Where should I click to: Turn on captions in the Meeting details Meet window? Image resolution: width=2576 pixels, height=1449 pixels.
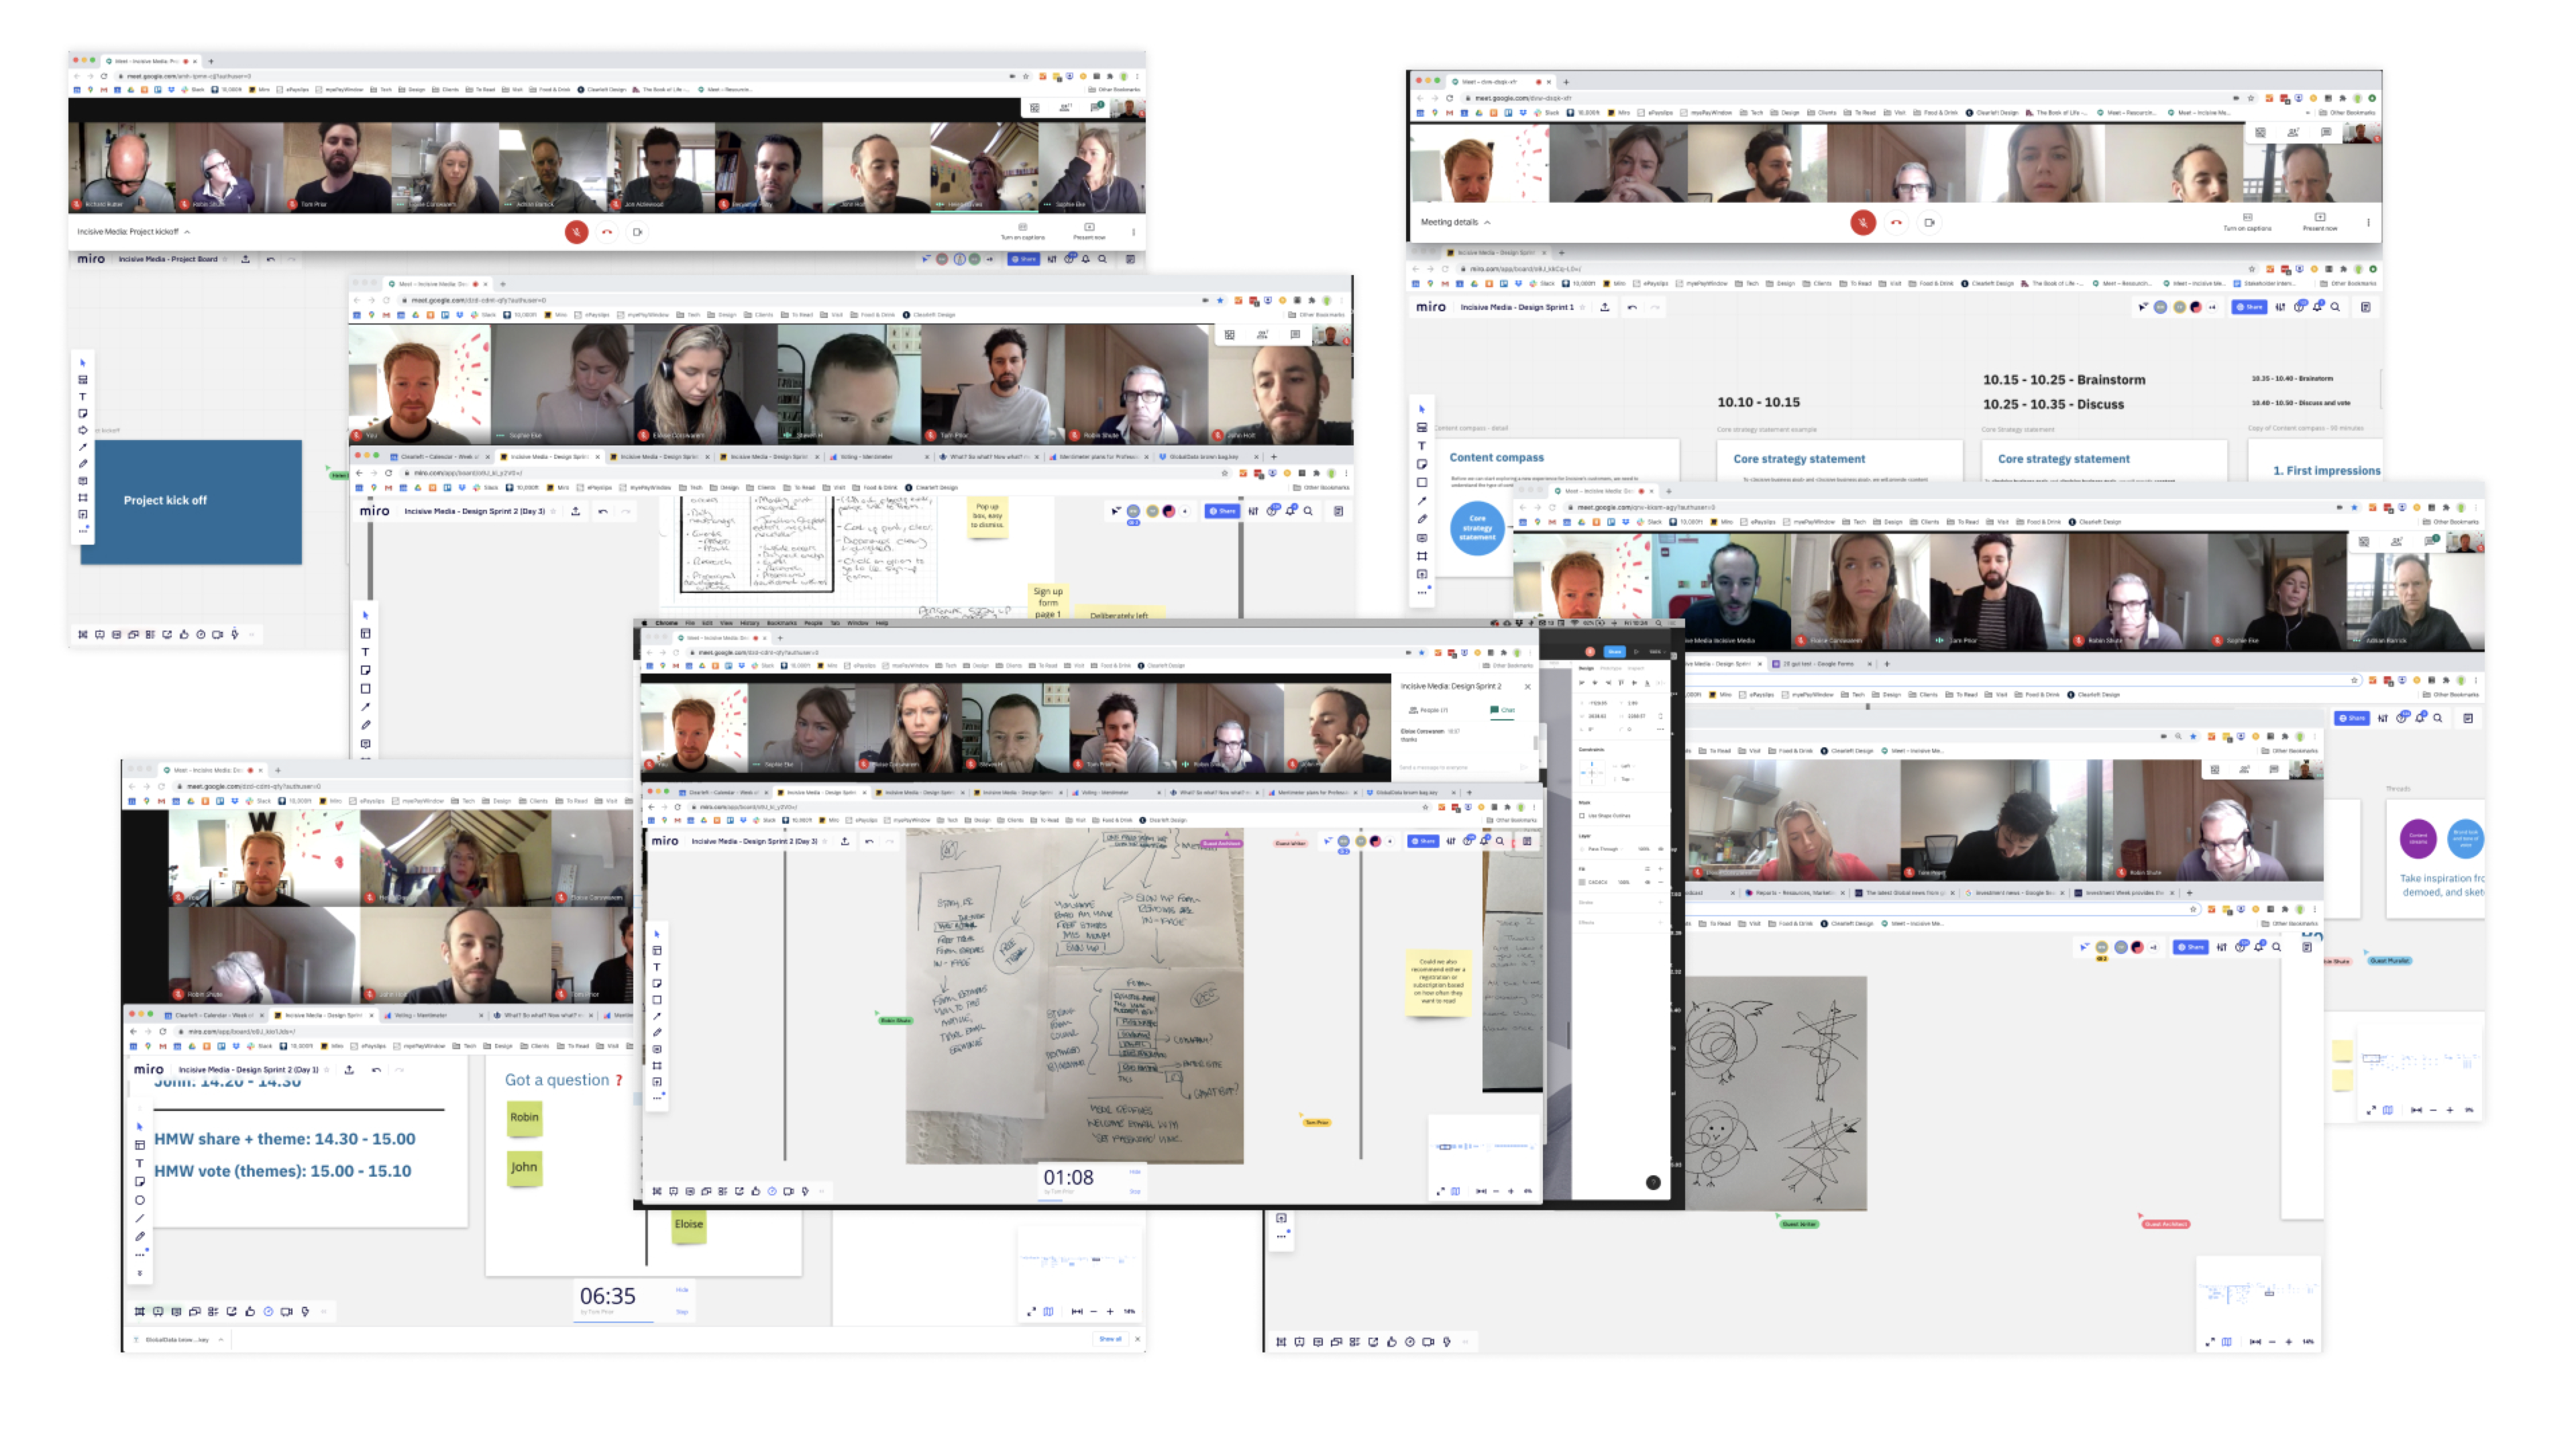point(2247,221)
